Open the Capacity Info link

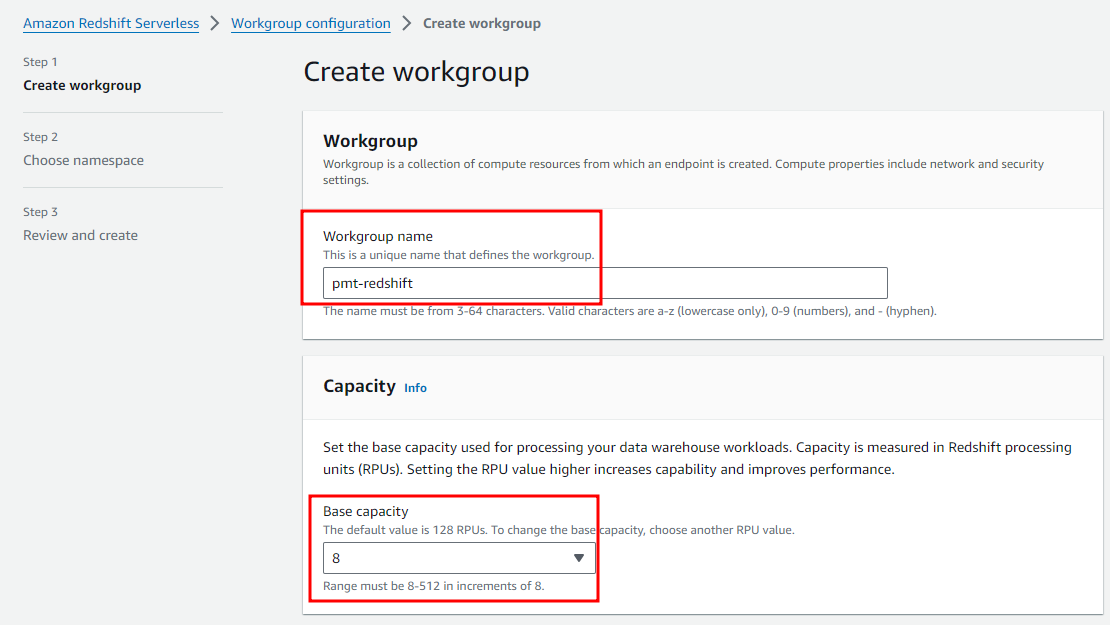[x=416, y=388]
